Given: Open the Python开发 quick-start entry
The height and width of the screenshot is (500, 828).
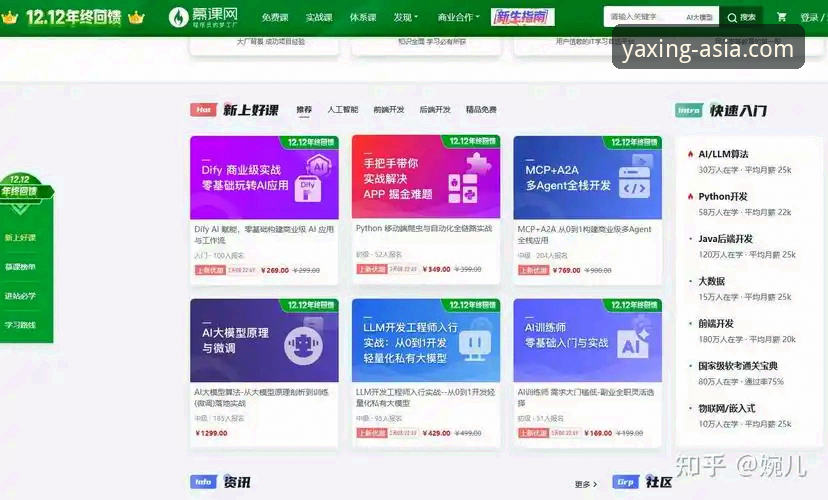Looking at the screenshot, I should tap(722, 196).
